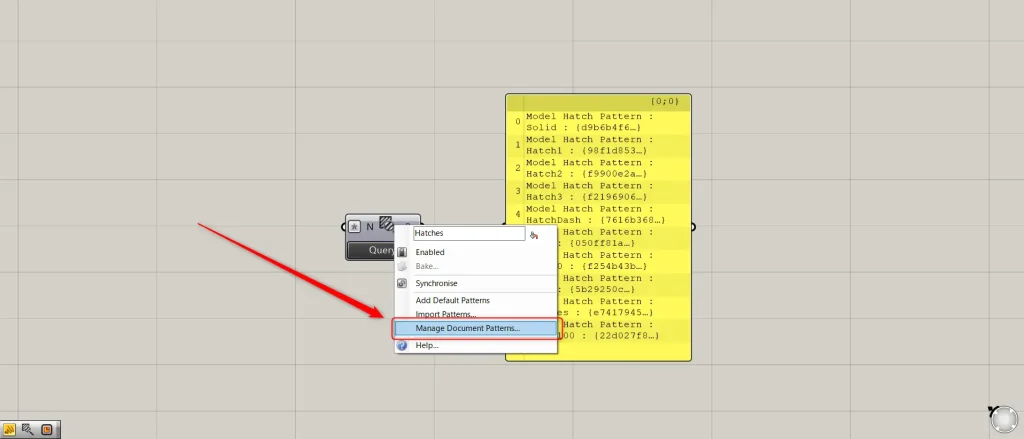Click panel text '{f254b43b…}'
This screenshot has width=1024, height=439.
613,266
